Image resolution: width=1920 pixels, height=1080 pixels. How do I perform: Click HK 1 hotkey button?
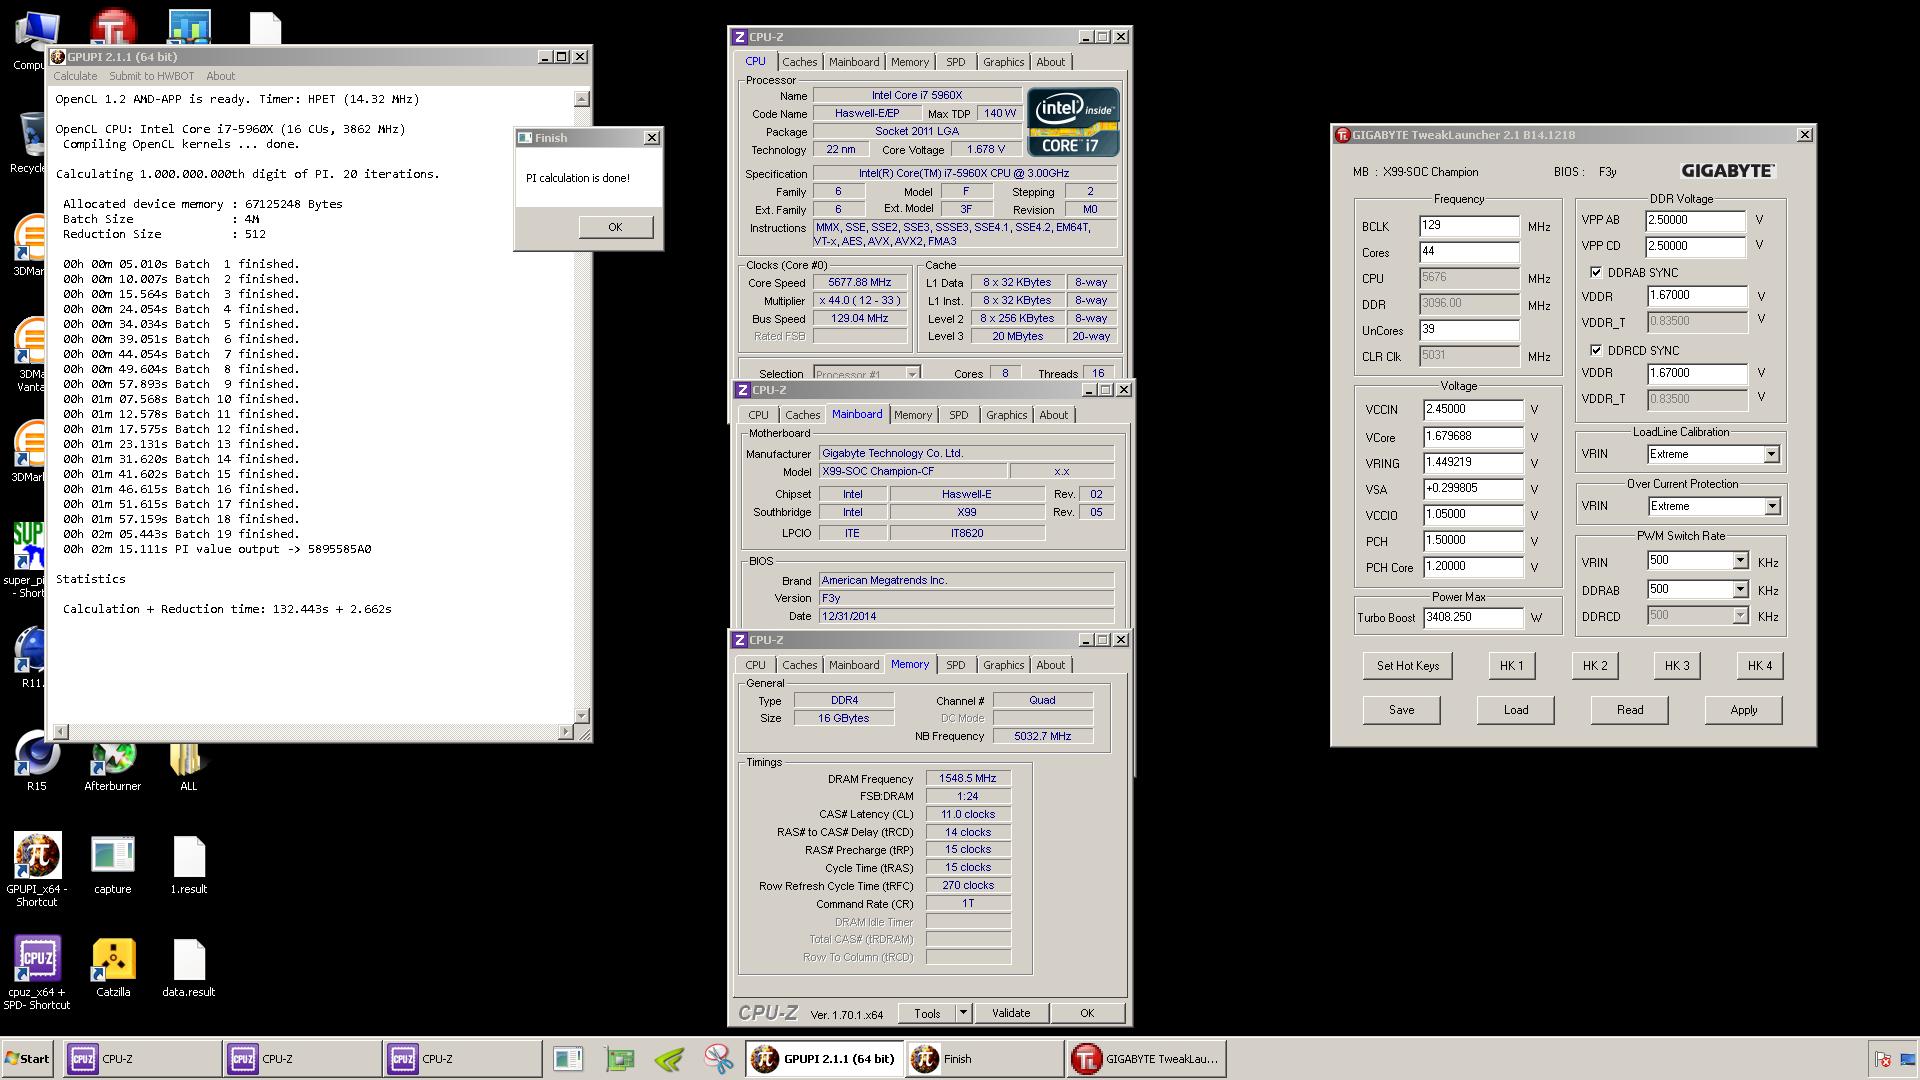click(1511, 666)
